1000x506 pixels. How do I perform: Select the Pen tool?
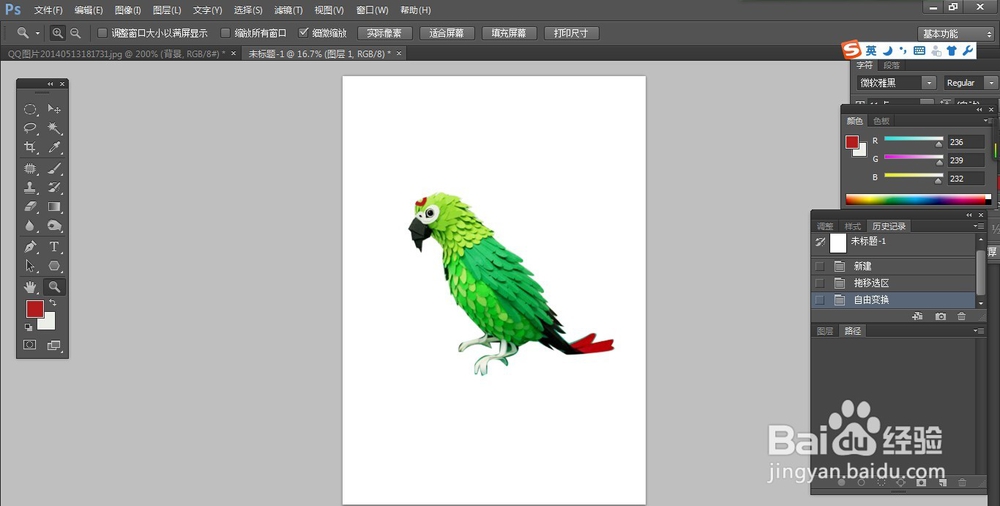30,246
